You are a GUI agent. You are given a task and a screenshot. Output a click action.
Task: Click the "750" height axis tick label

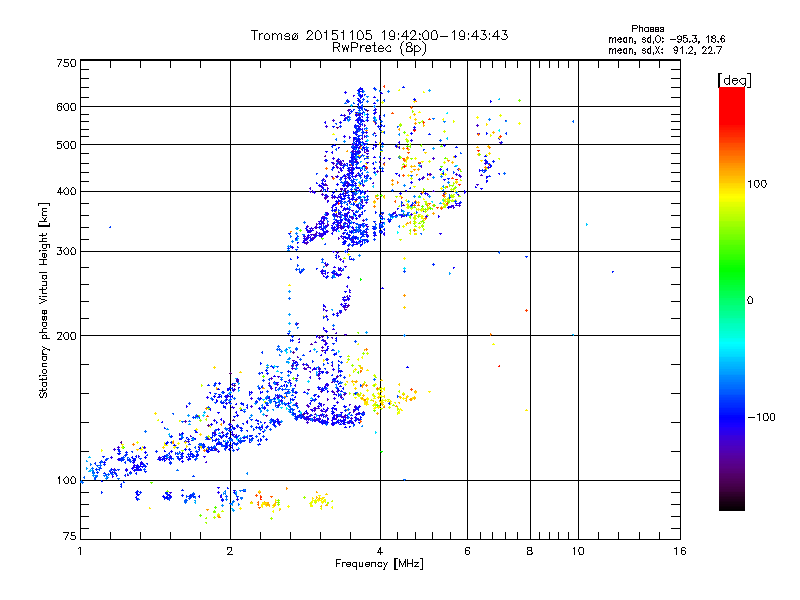(66, 63)
